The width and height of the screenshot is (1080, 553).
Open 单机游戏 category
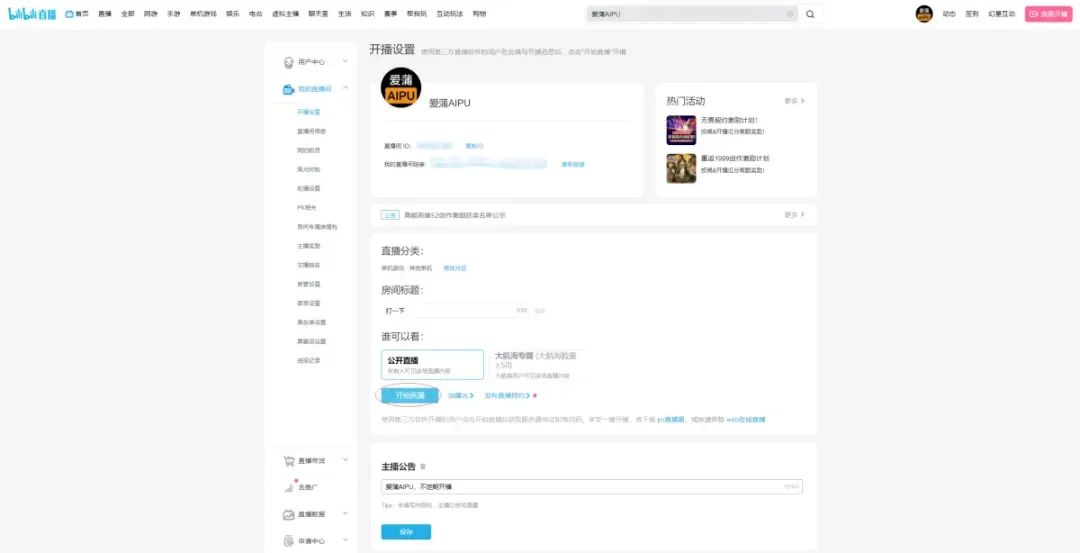203,14
